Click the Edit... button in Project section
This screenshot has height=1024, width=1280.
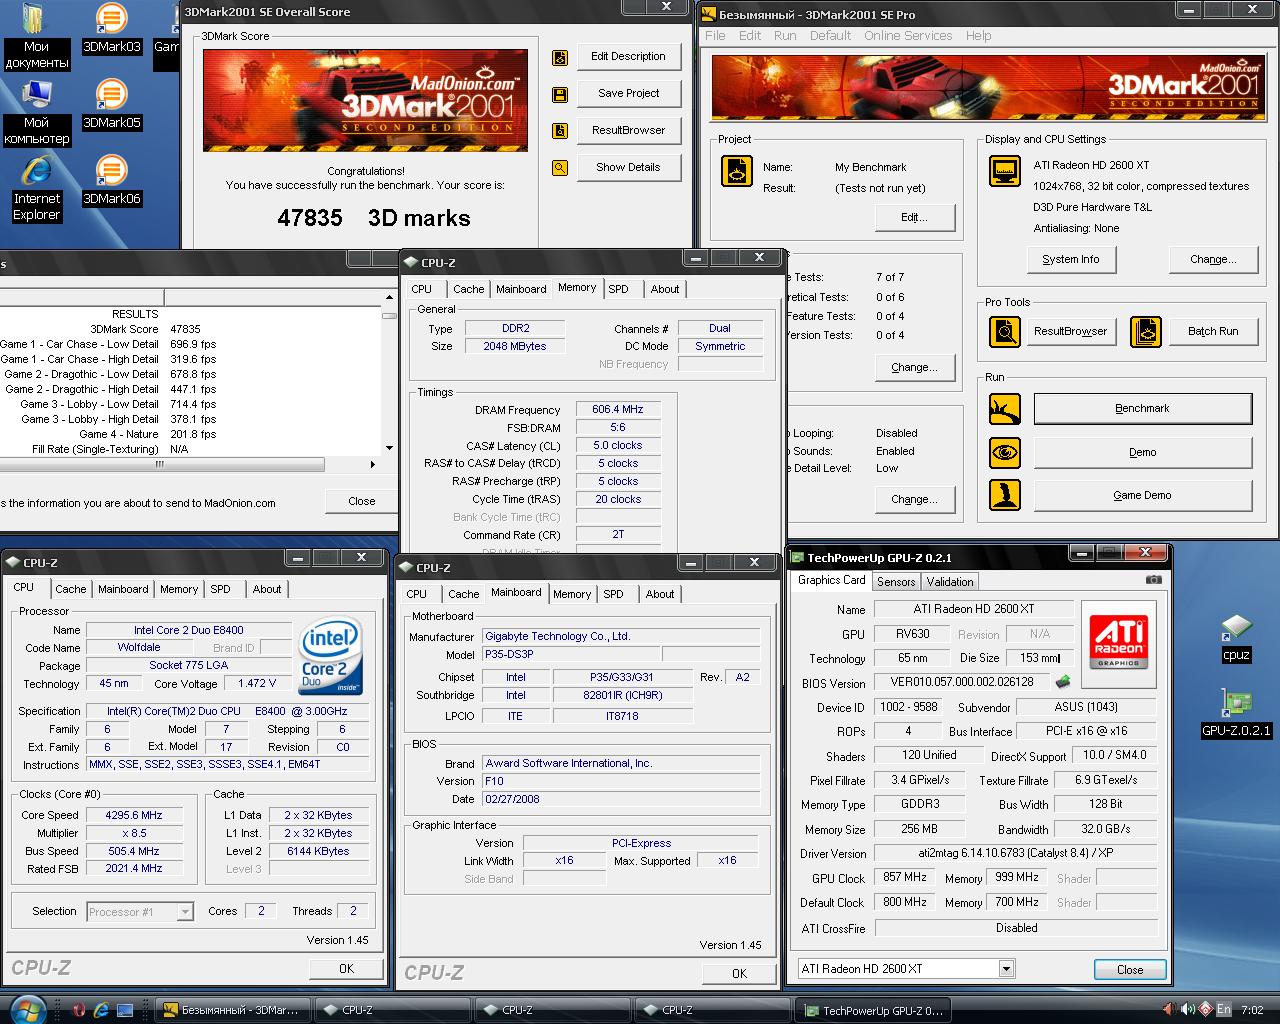click(914, 217)
